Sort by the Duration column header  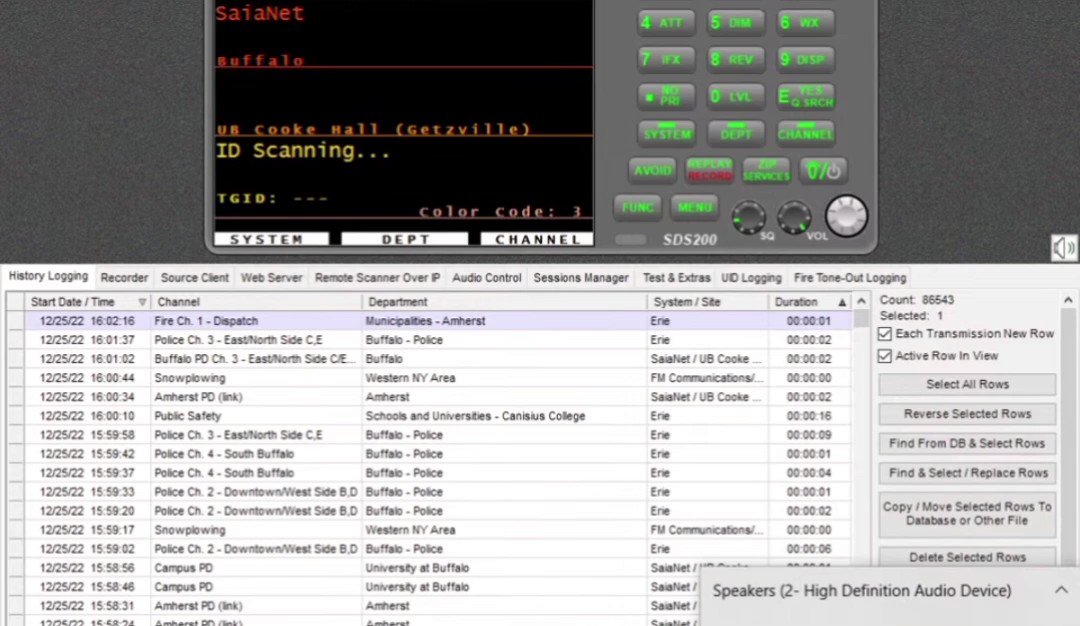[810, 302]
